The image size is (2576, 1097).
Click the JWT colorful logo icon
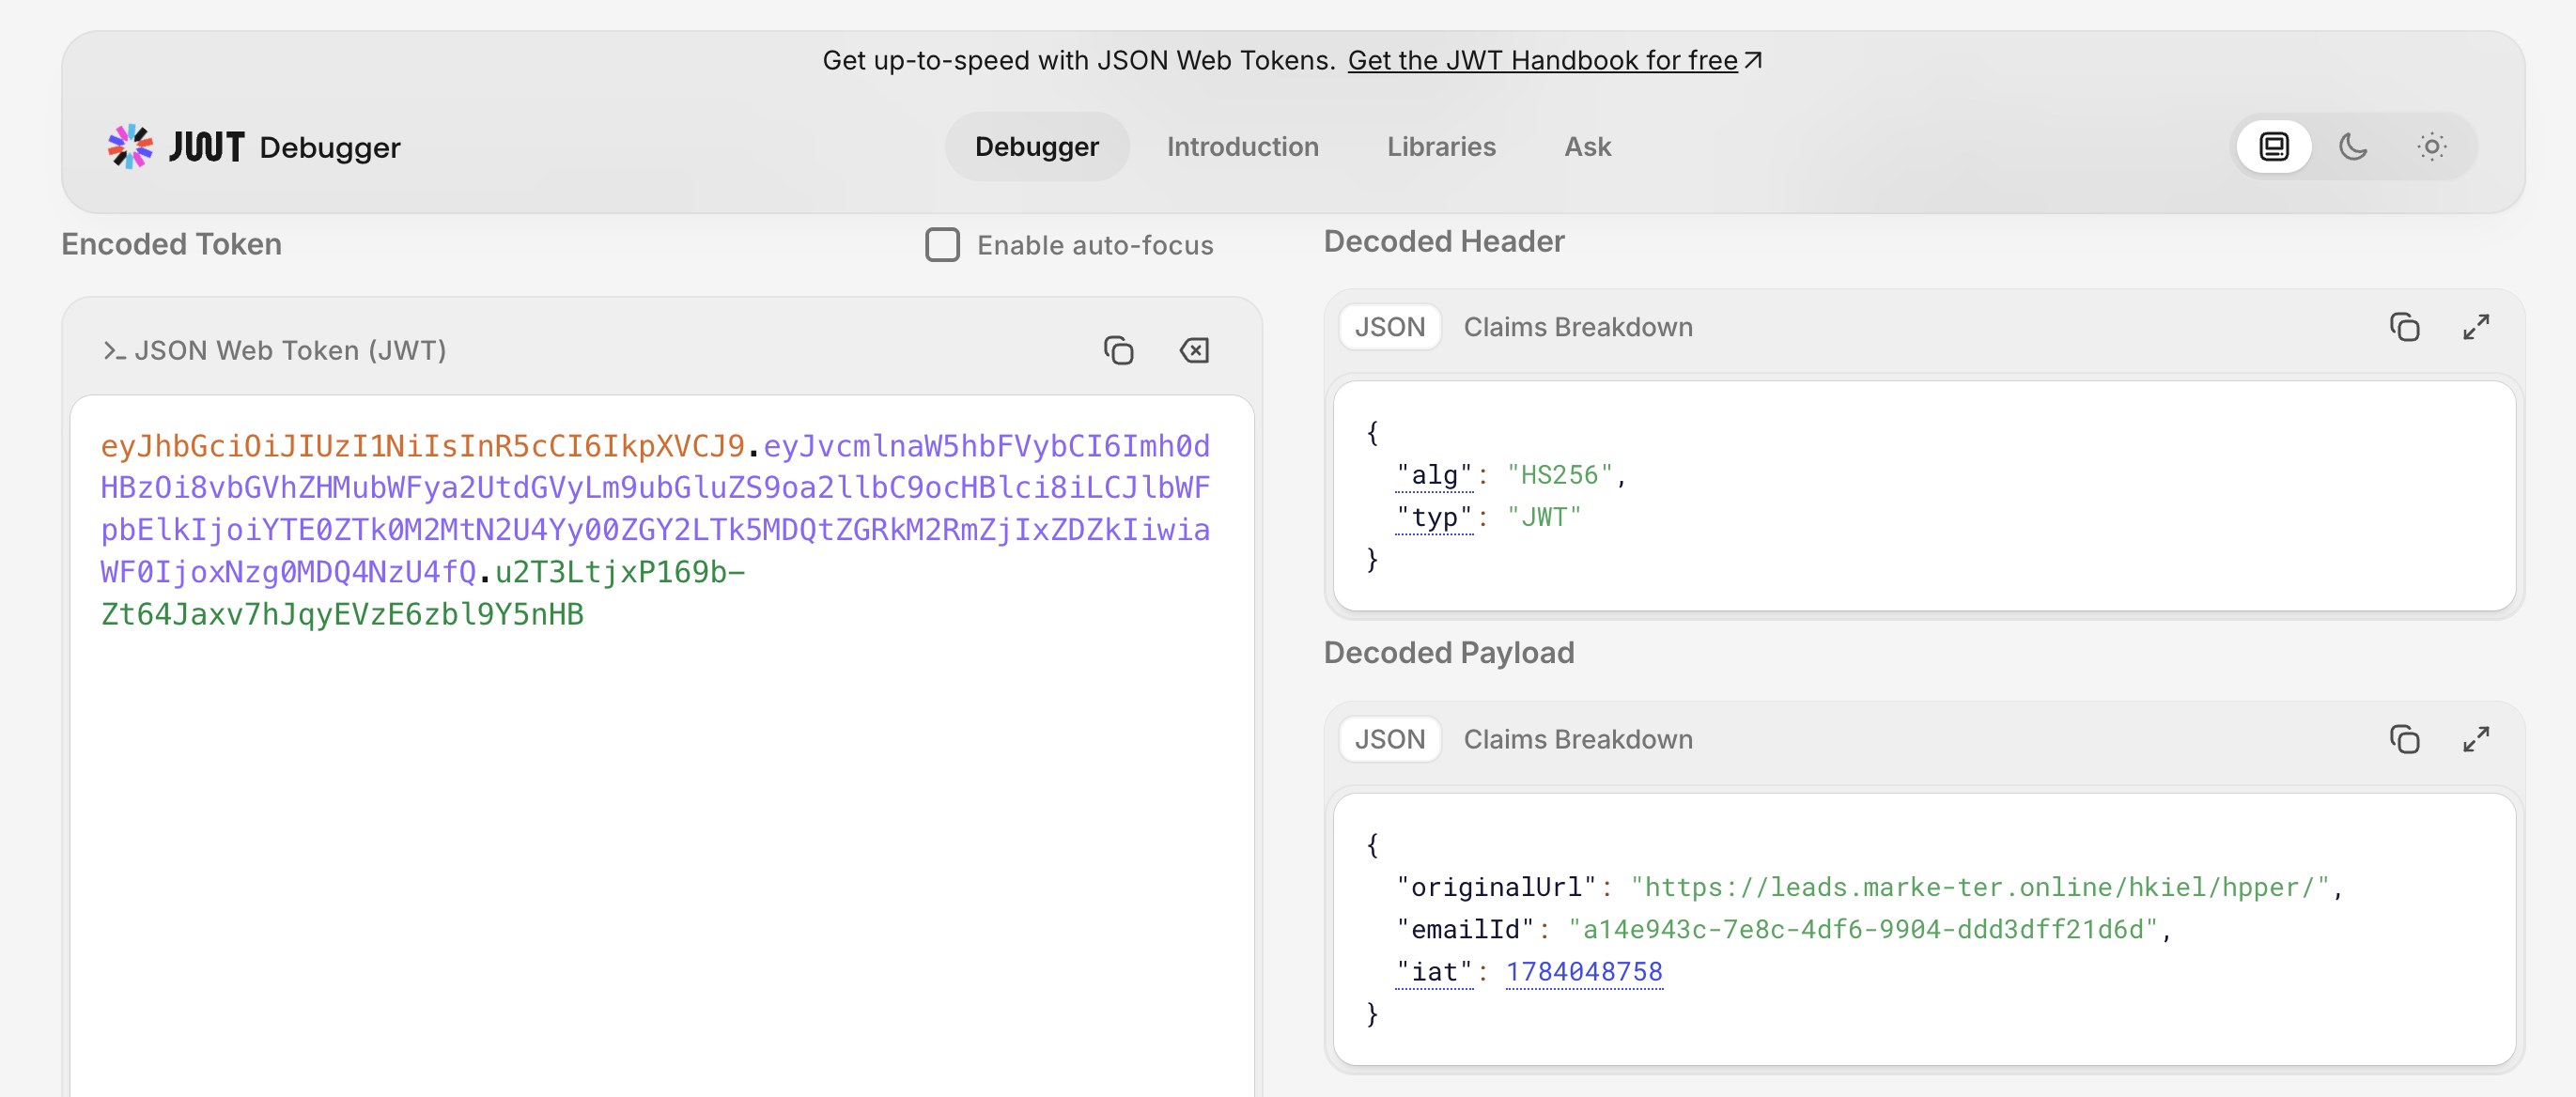tap(131, 147)
